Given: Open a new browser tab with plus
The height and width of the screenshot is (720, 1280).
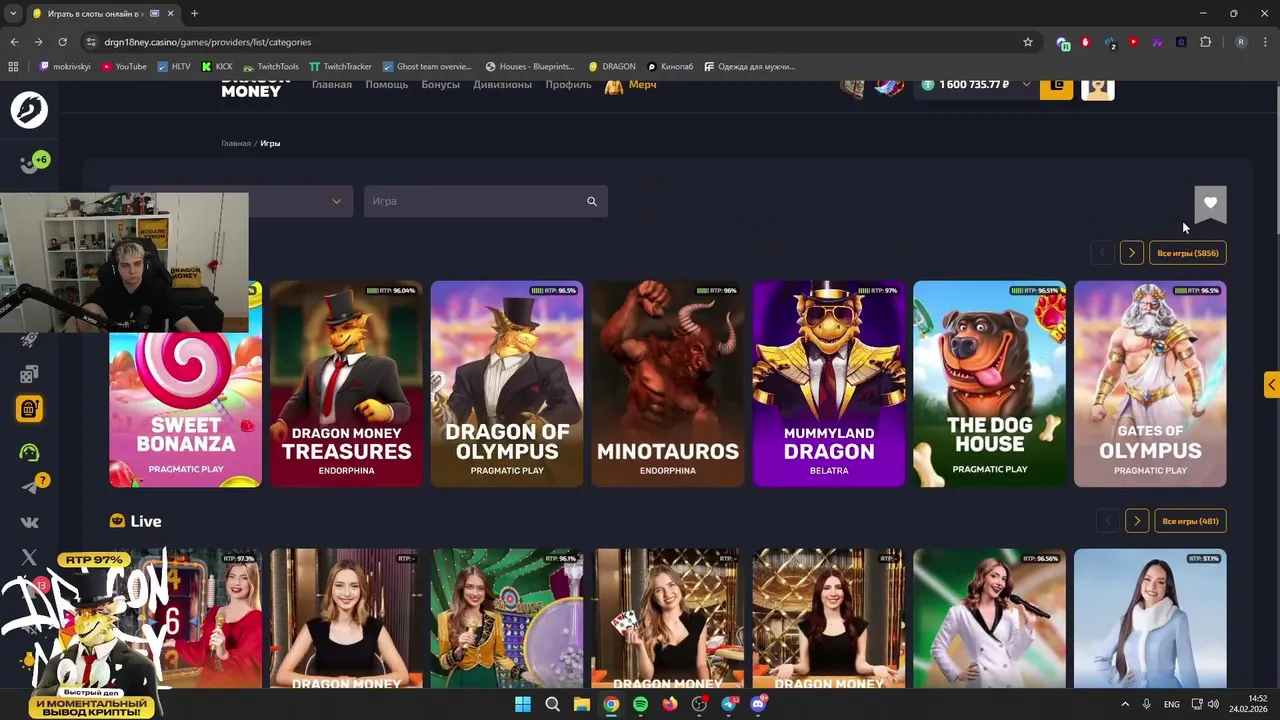Looking at the screenshot, I should point(194,13).
